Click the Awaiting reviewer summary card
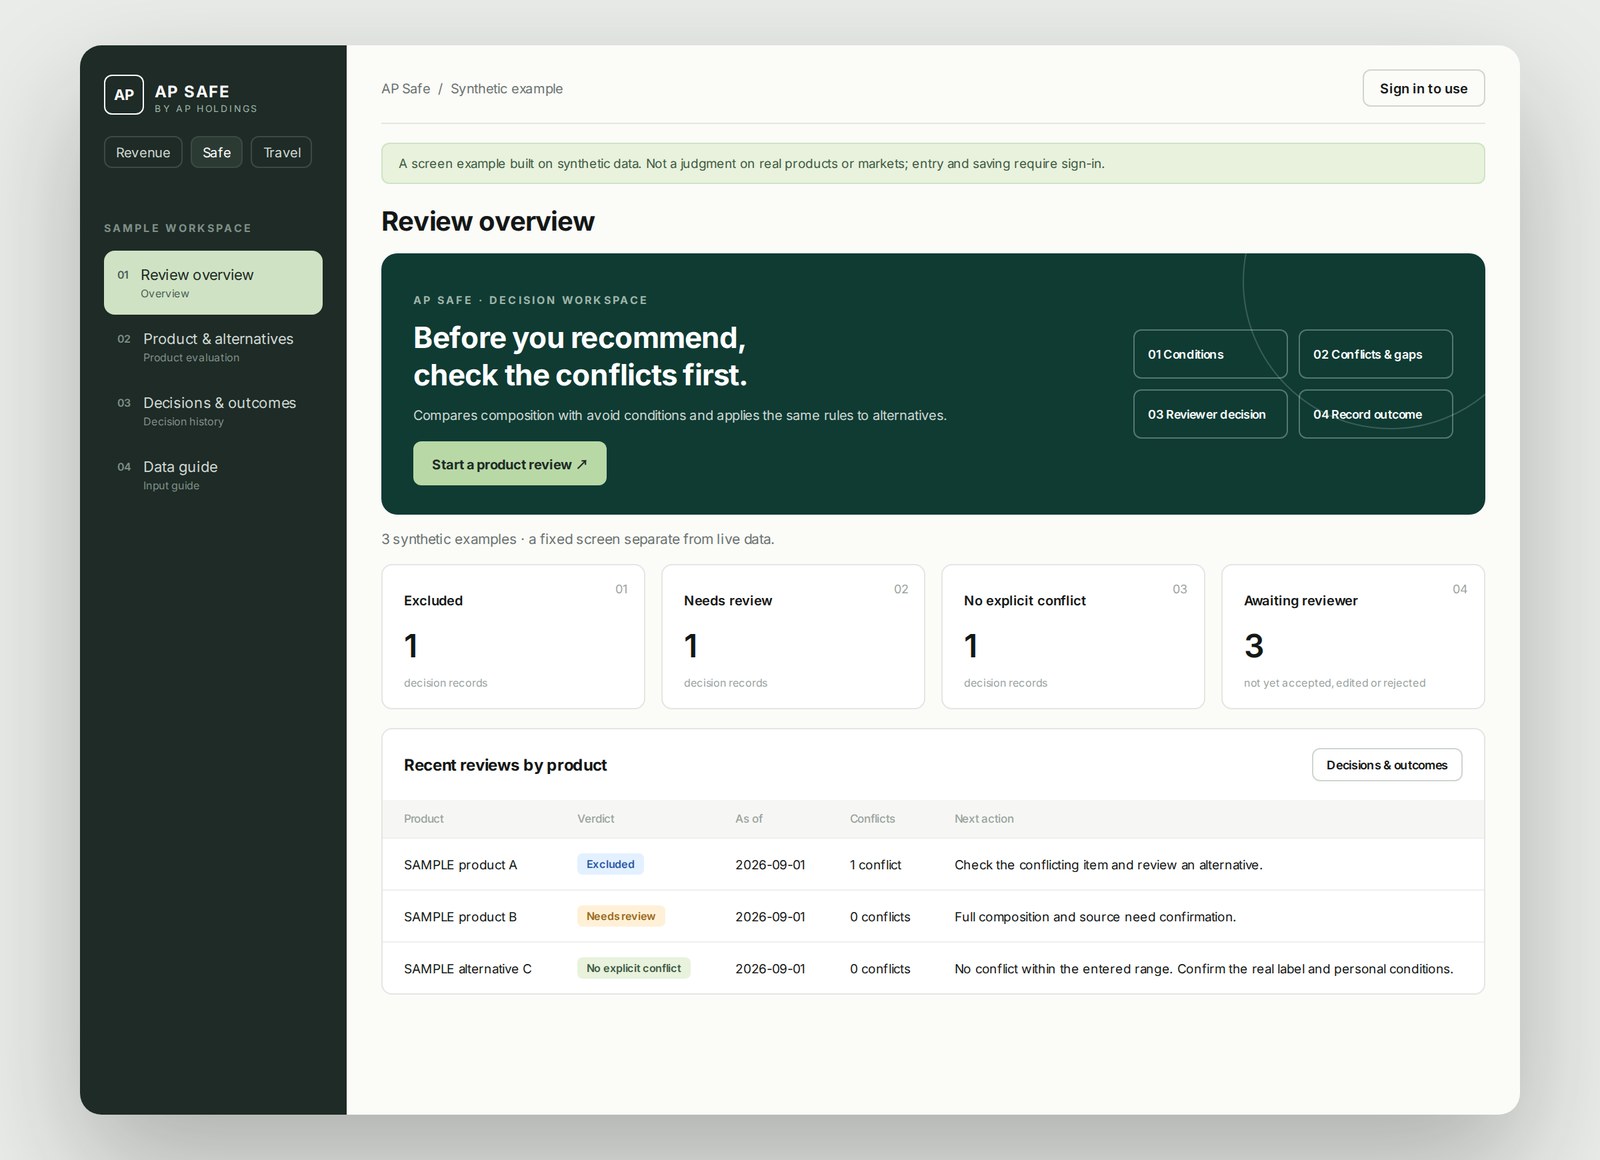Screen dimensions: 1600x1160 [1353, 637]
